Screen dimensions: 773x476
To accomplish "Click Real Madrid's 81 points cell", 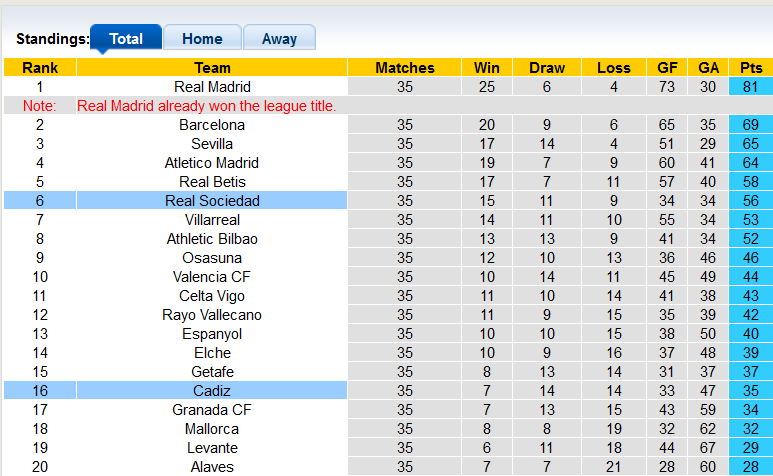I will point(750,87).
